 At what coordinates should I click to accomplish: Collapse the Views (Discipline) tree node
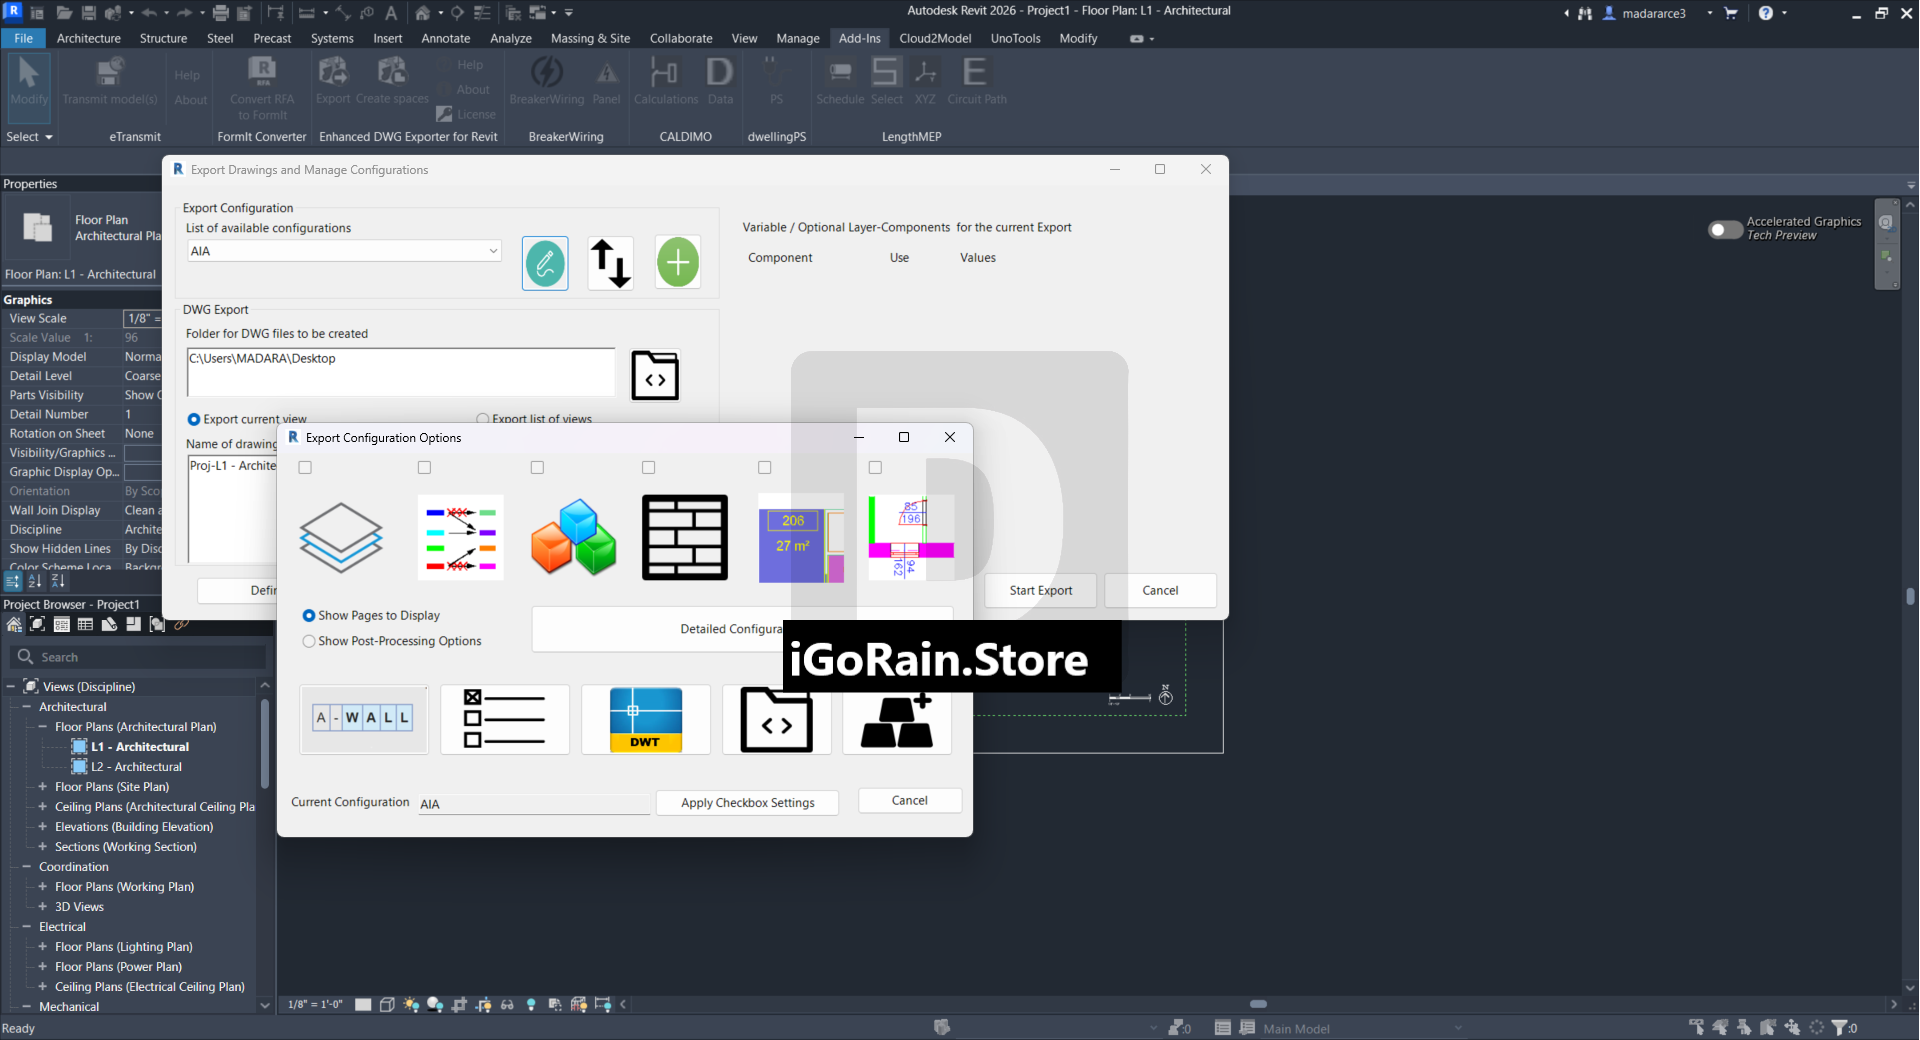(x=11, y=687)
